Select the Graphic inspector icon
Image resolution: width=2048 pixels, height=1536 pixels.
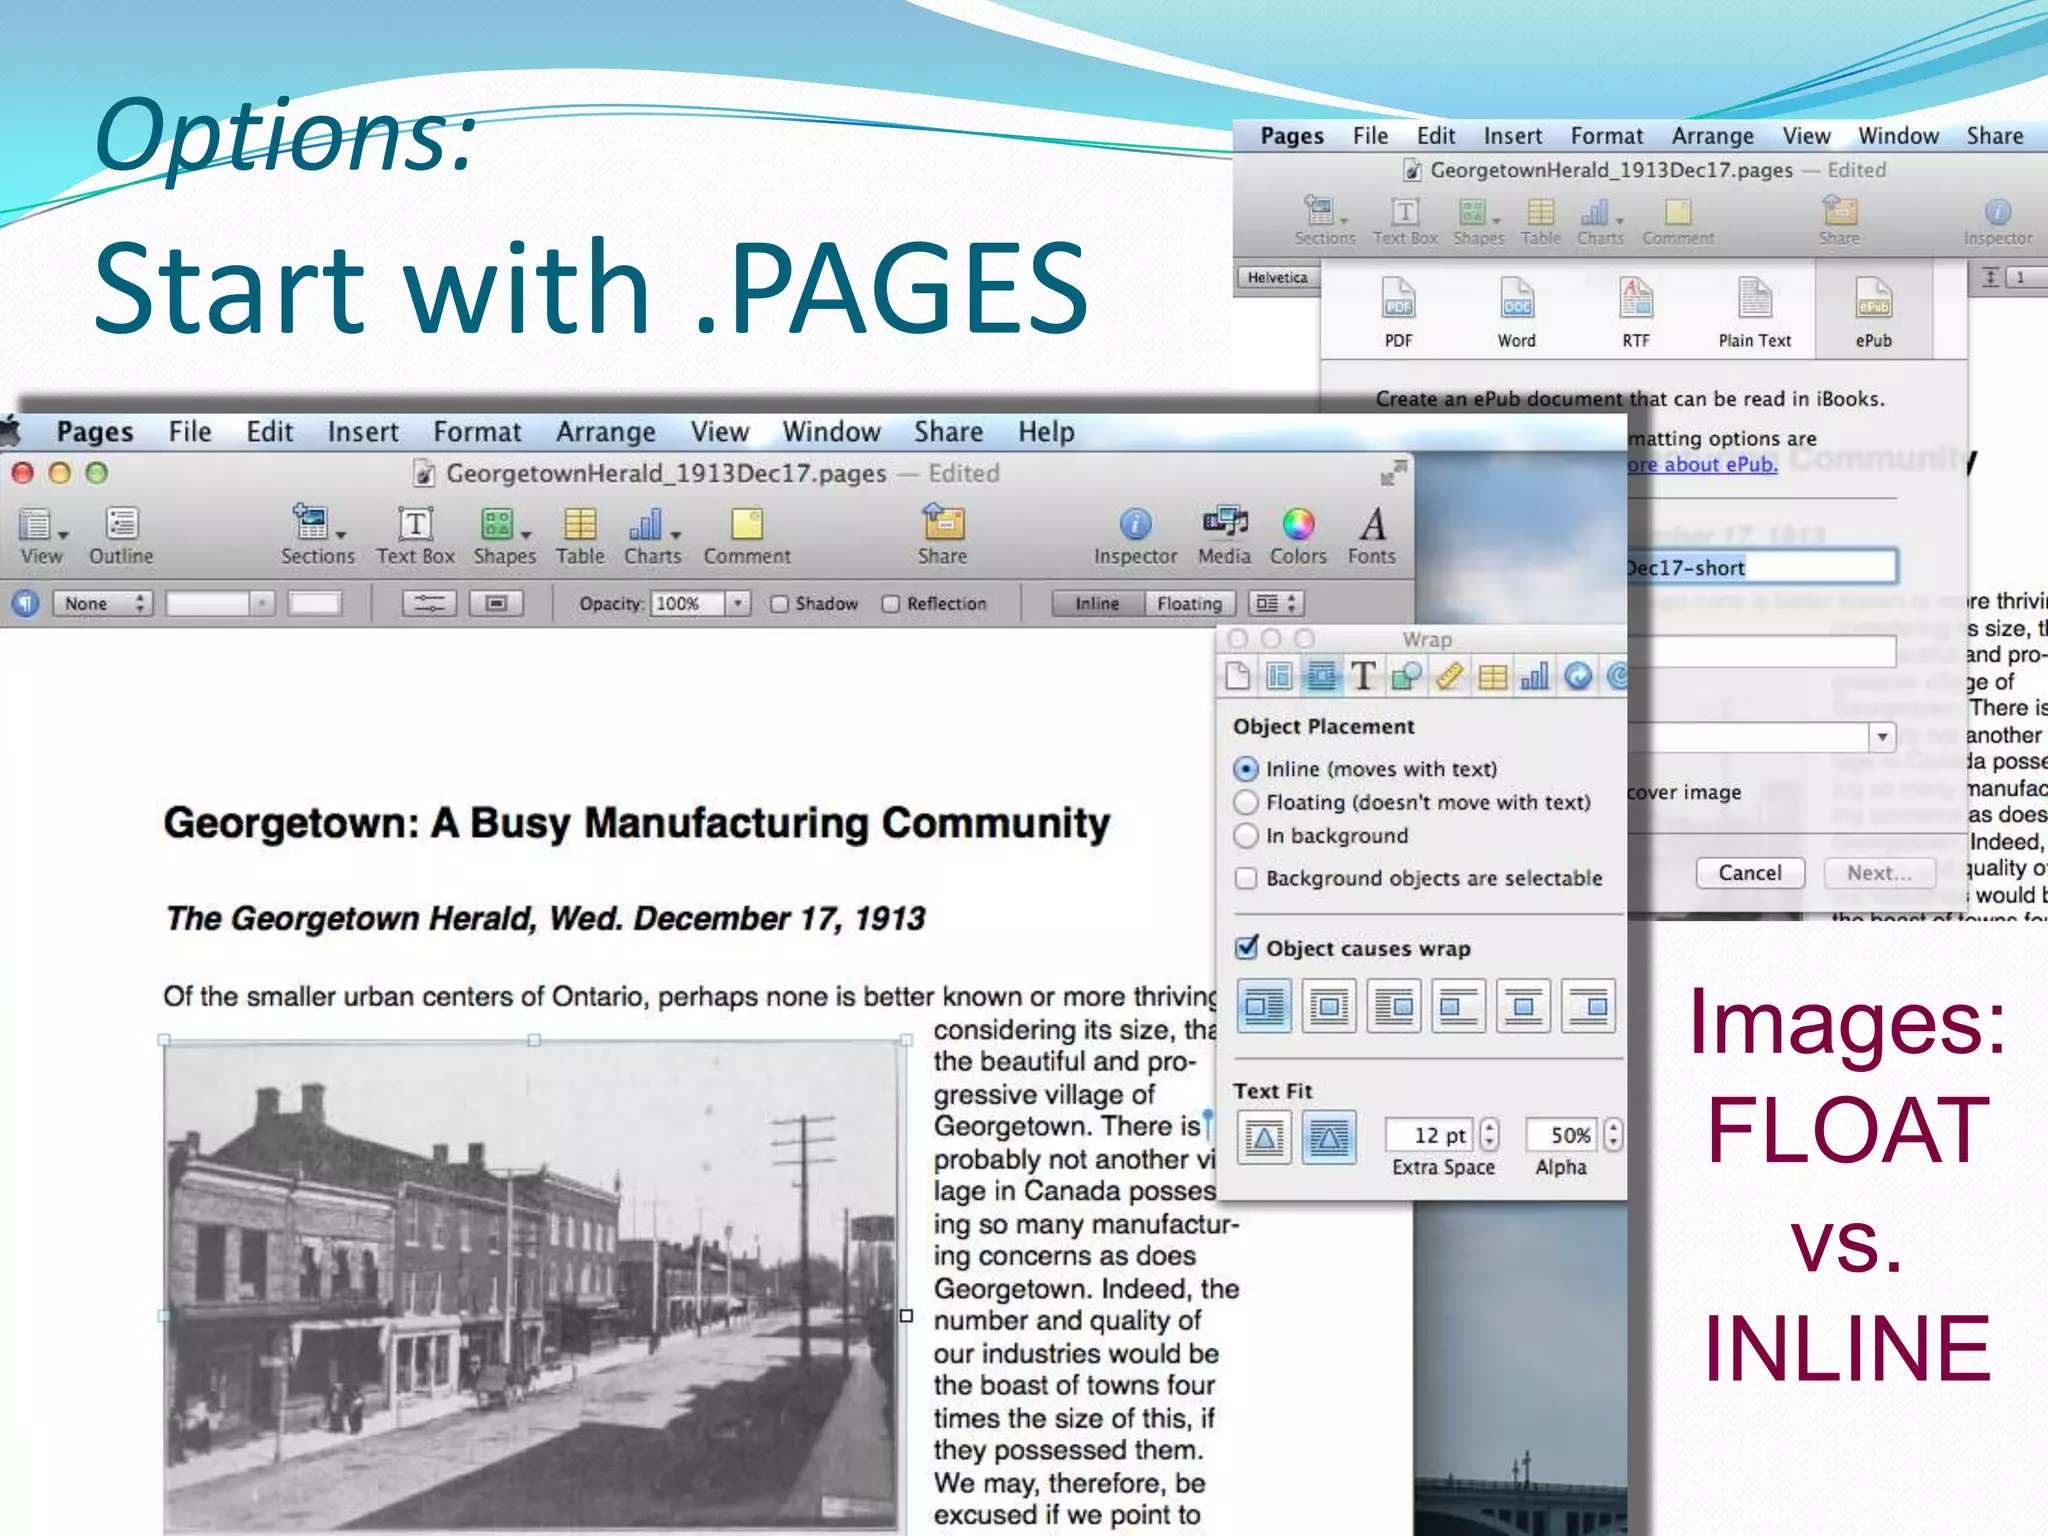click(1406, 676)
